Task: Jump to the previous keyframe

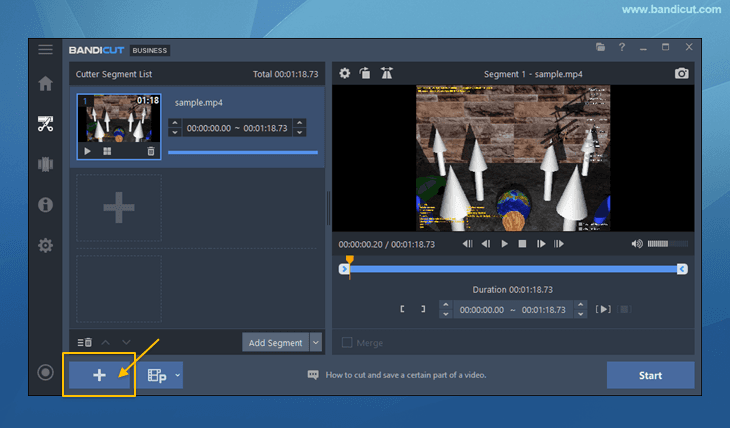Action: [x=467, y=244]
